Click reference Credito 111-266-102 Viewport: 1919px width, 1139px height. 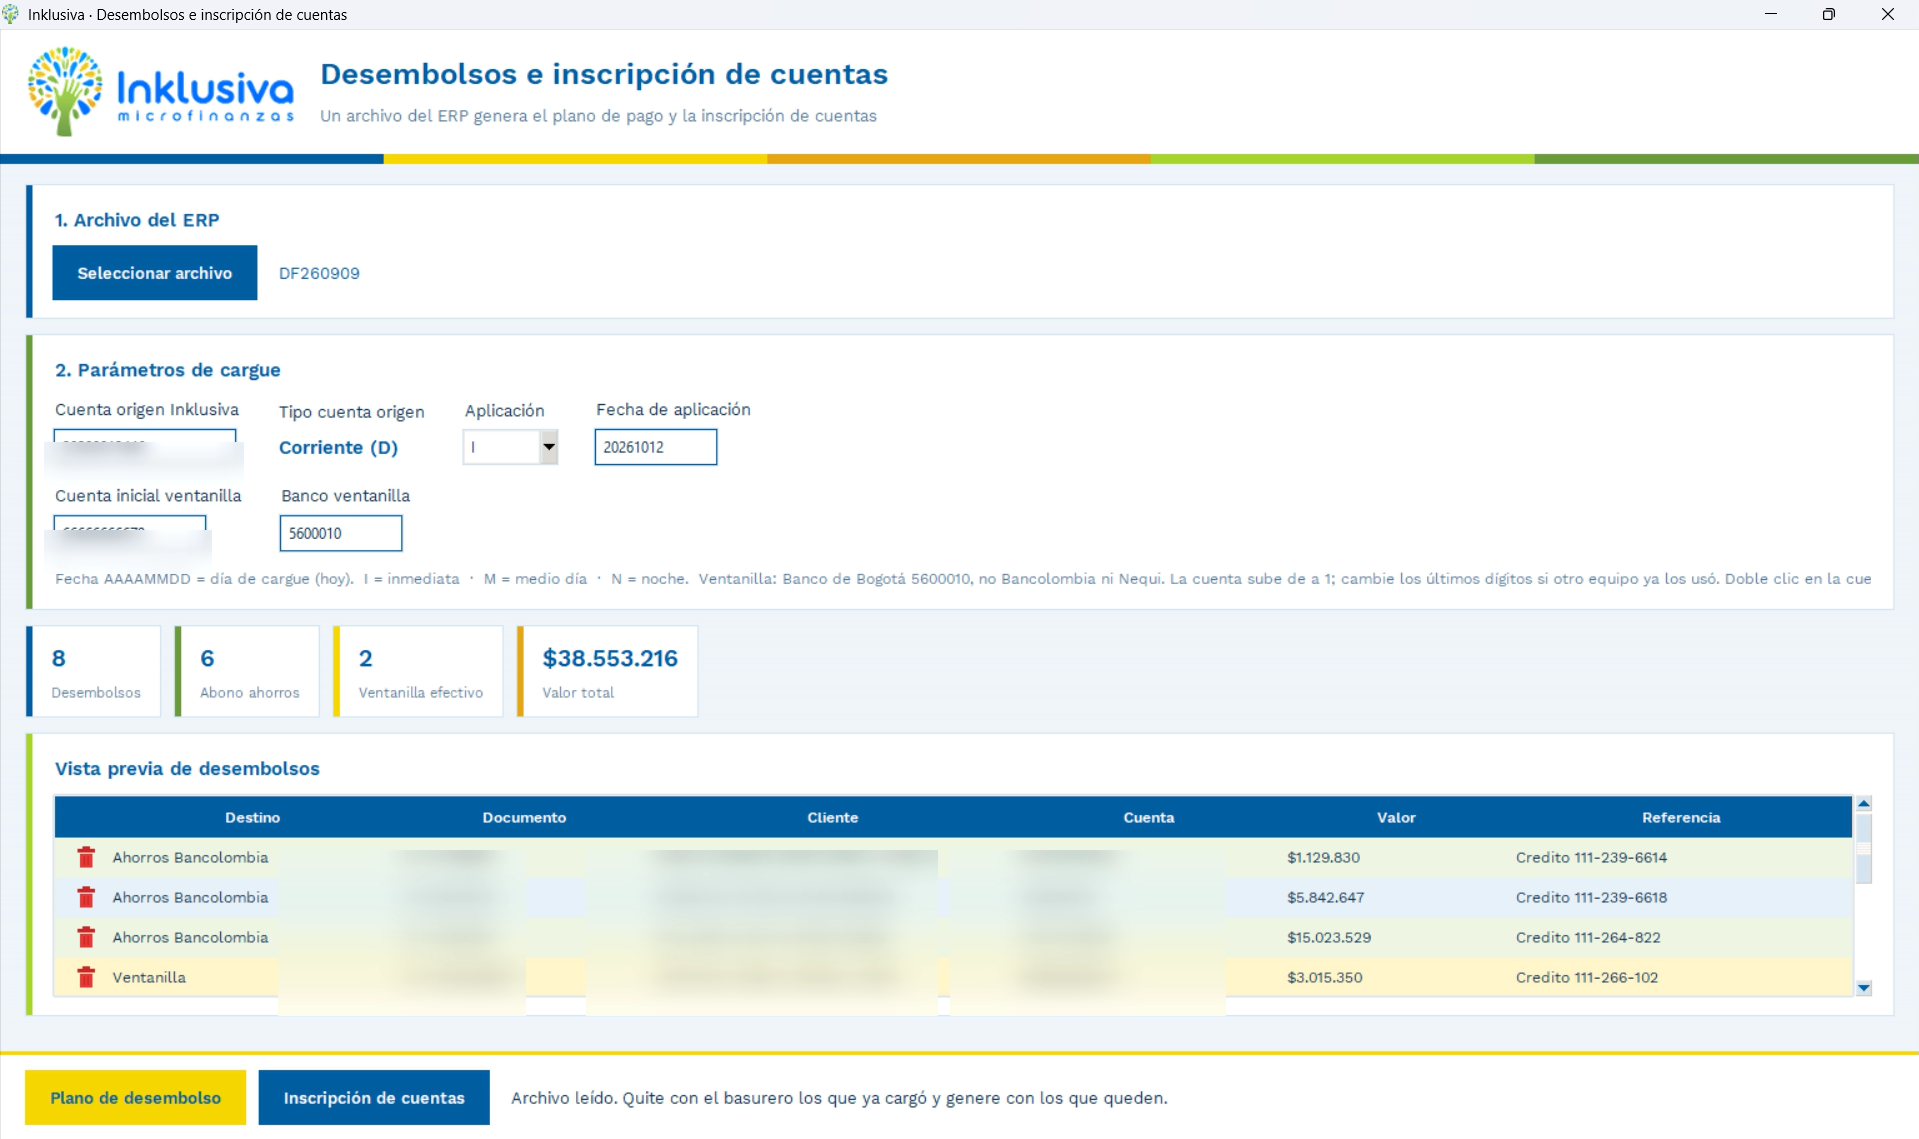point(1586,977)
